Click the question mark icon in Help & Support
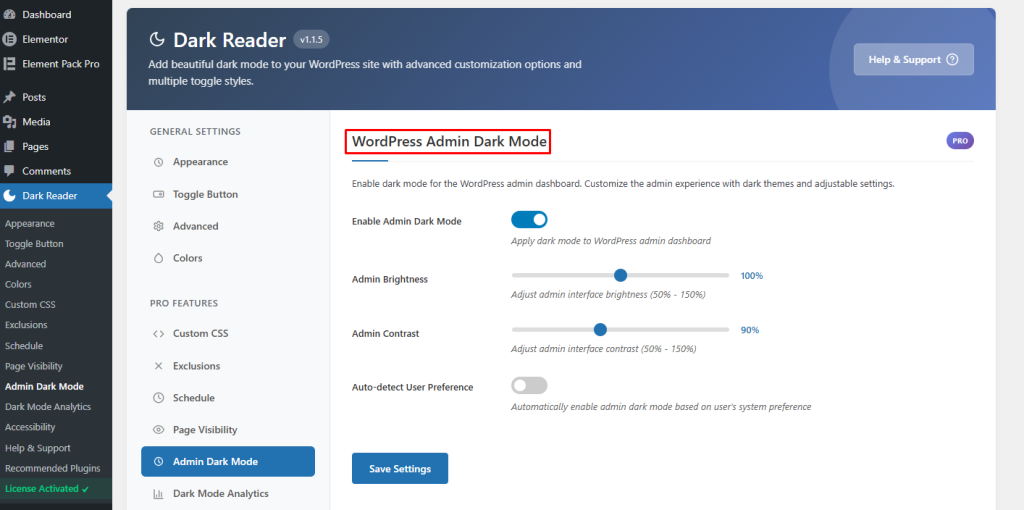The image size is (1024, 510). pos(952,59)
